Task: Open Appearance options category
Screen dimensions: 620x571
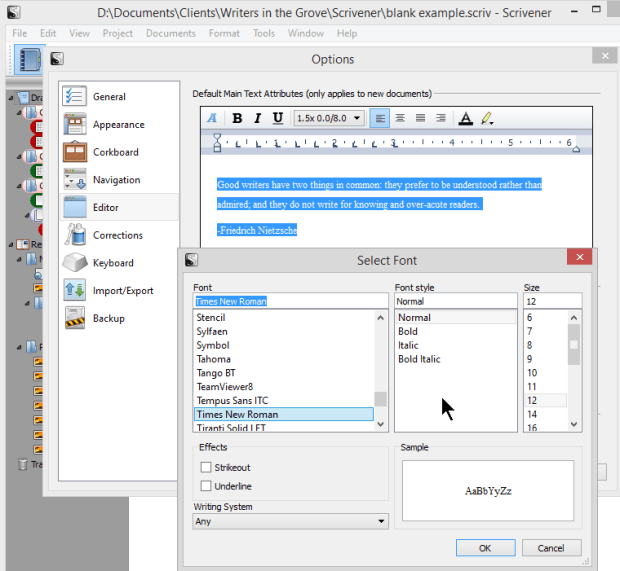Action: point(120,125)
